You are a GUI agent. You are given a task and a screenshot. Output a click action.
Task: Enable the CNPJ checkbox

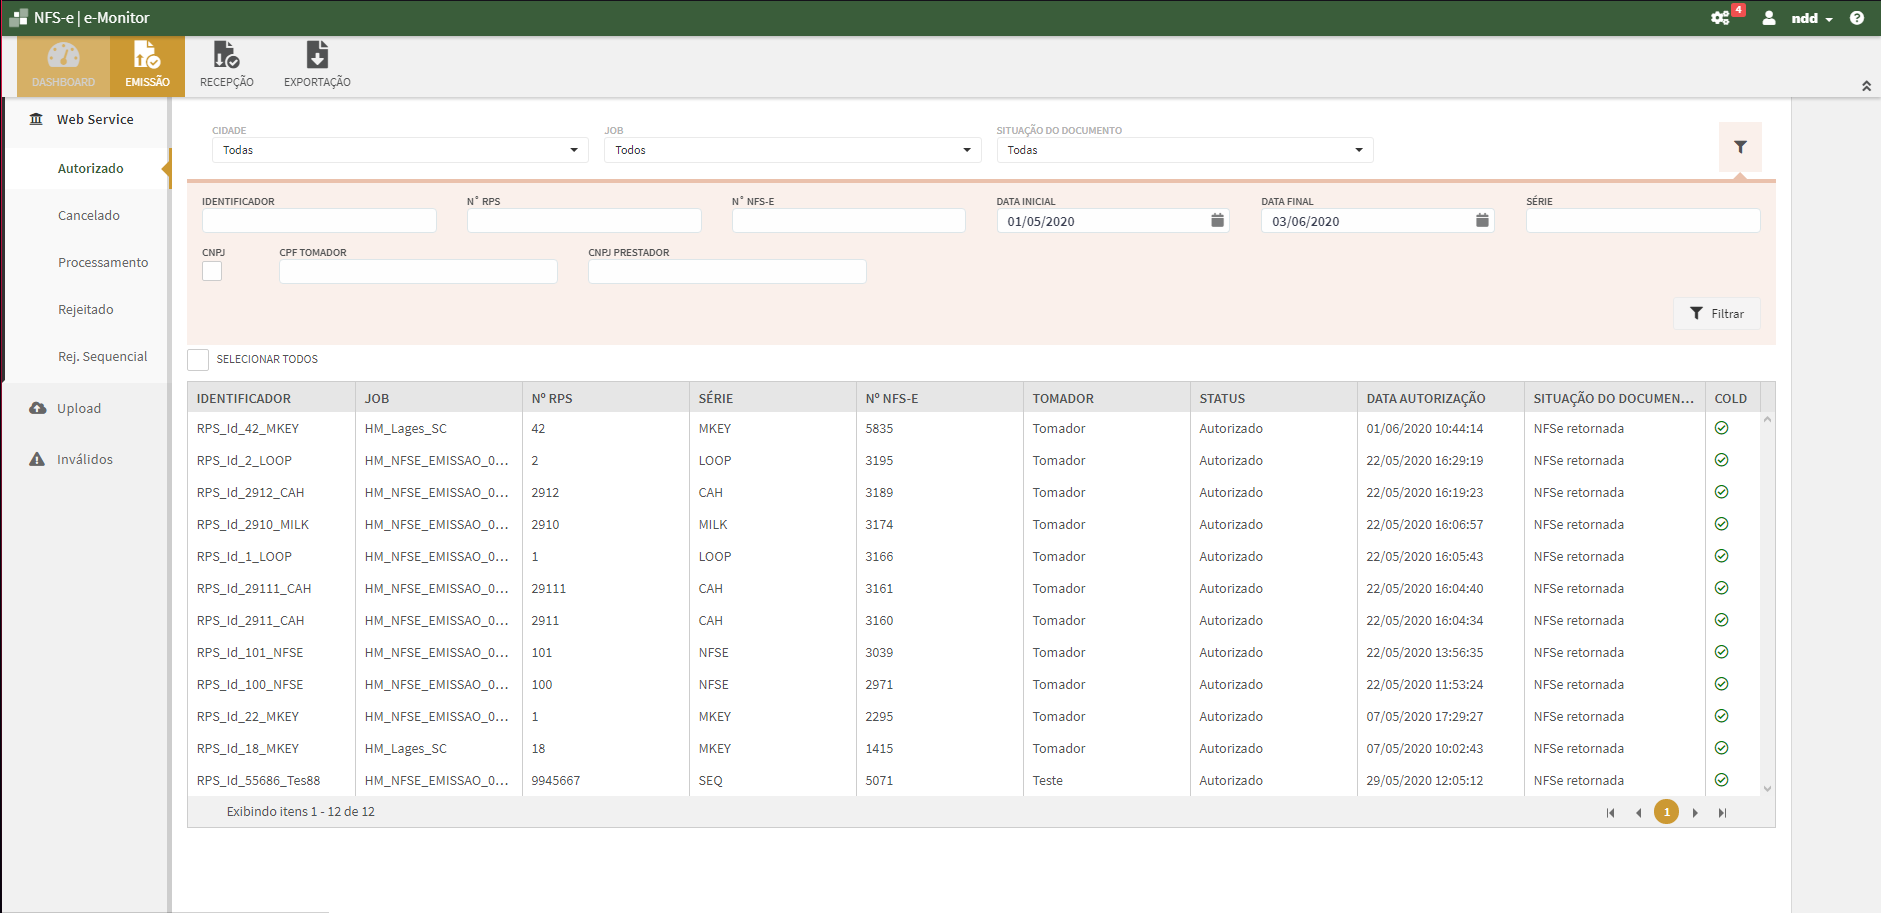coord(211,271)
